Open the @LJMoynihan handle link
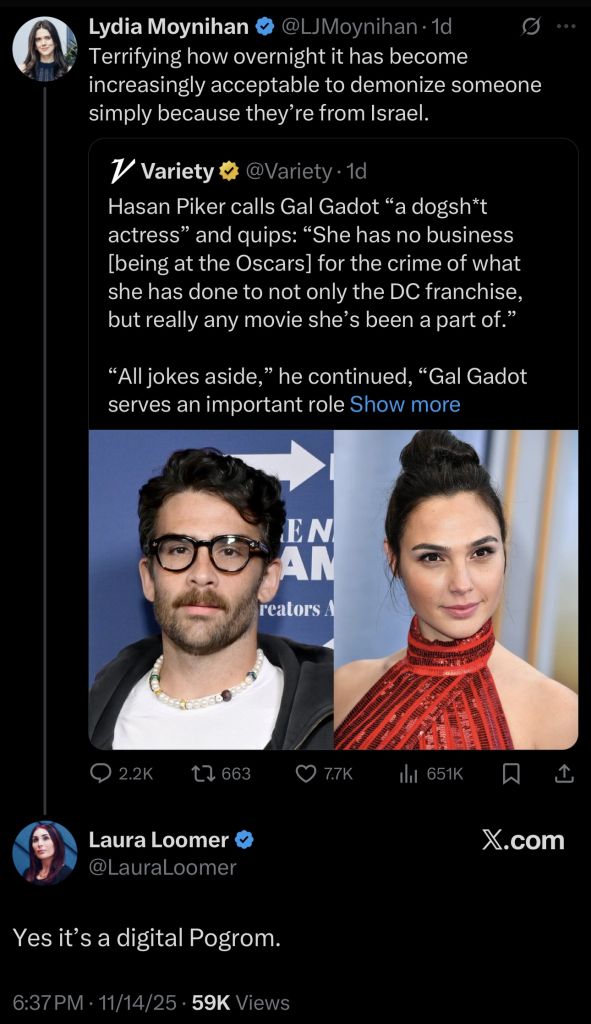This screenshot has height=1024, width=591. pos(349,26)
